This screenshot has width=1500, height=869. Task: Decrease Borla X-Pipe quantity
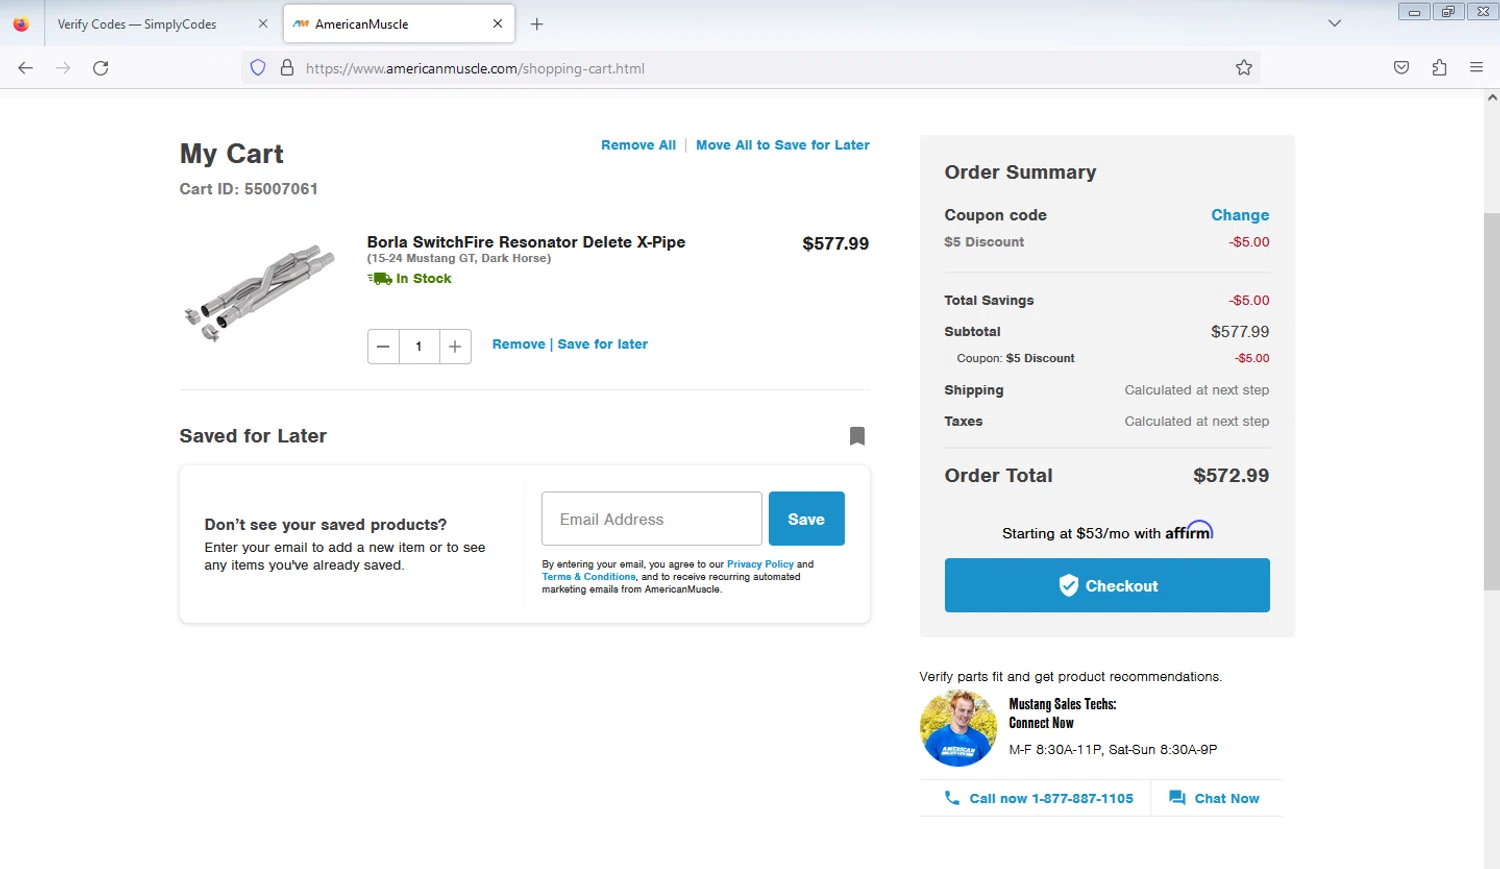click(383, 347)
